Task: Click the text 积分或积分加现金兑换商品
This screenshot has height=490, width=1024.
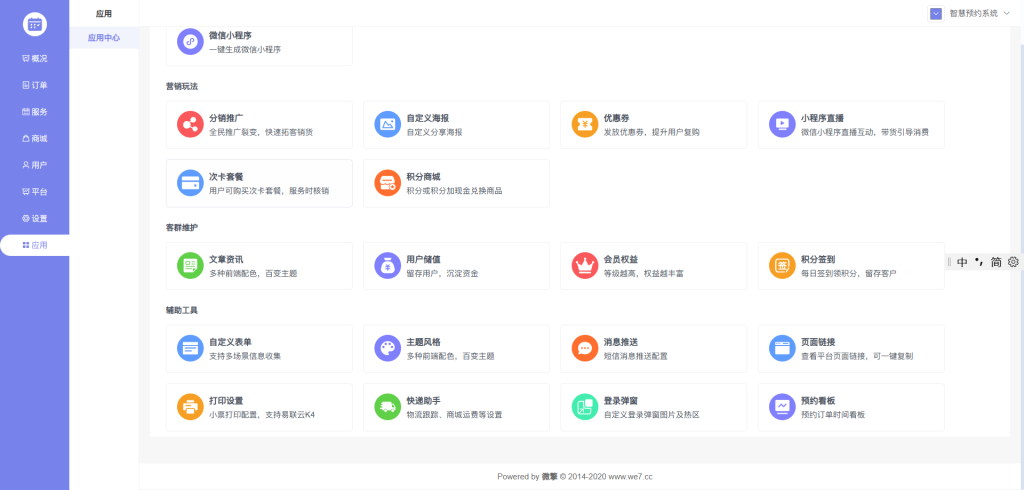Action: tap(455, 191)
